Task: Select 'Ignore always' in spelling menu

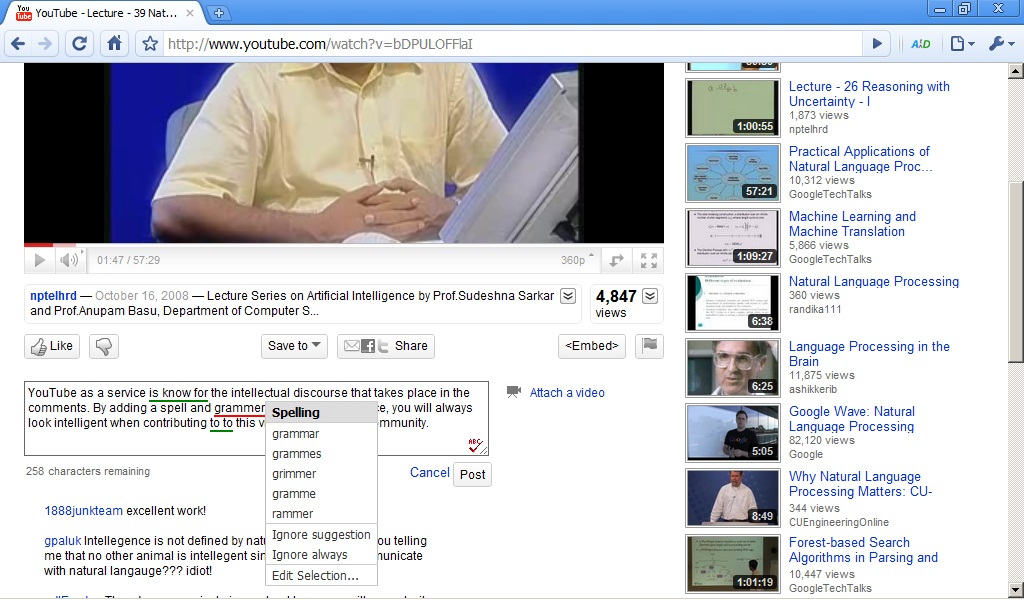Action: pyautogui.click(x=310, y=555)
